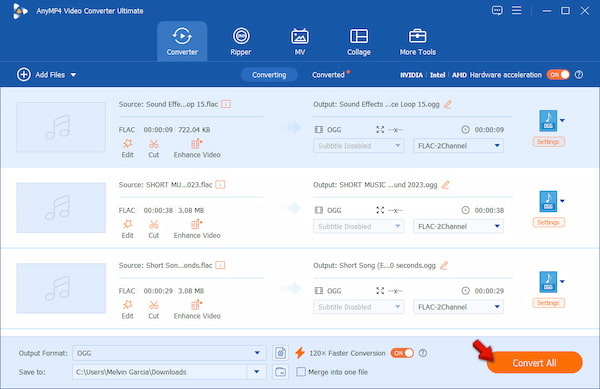Expand the Add Files dropdown arrow
The image size is (600, 389).
(73, 75)
